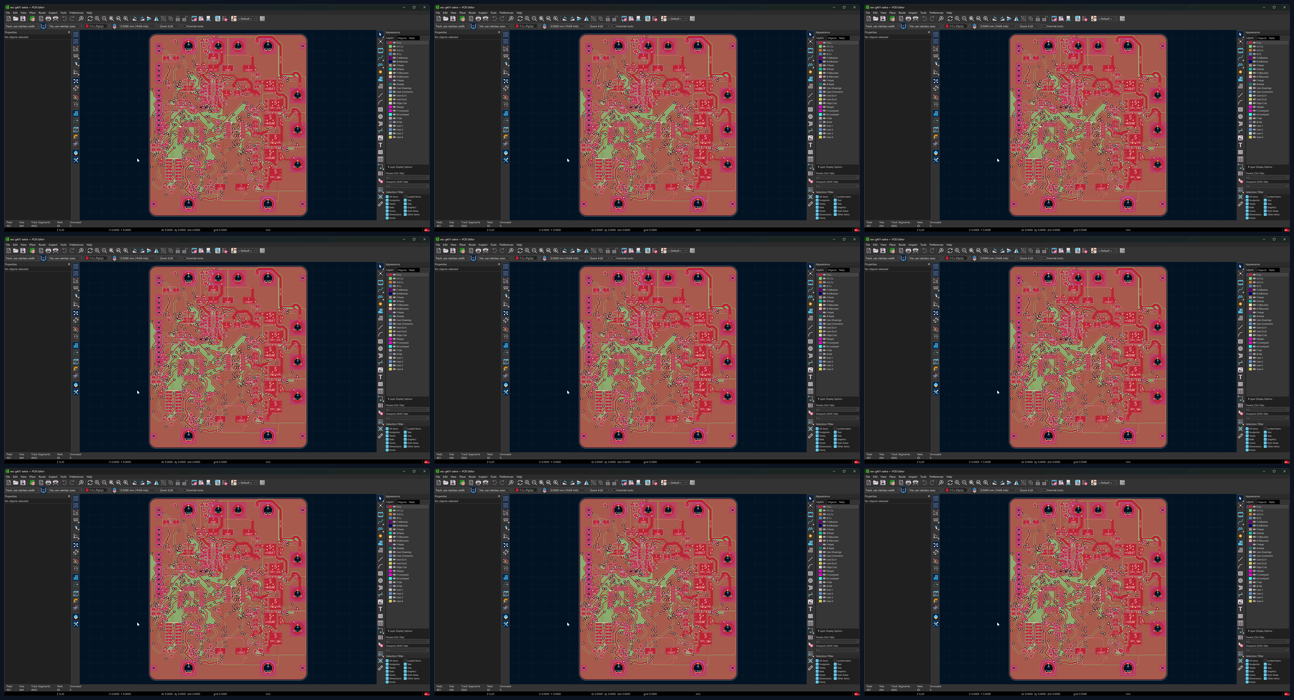Screen dimensions: 1294x700
Task: Click Print icon in center window toolbar
Action: (478, 250)
